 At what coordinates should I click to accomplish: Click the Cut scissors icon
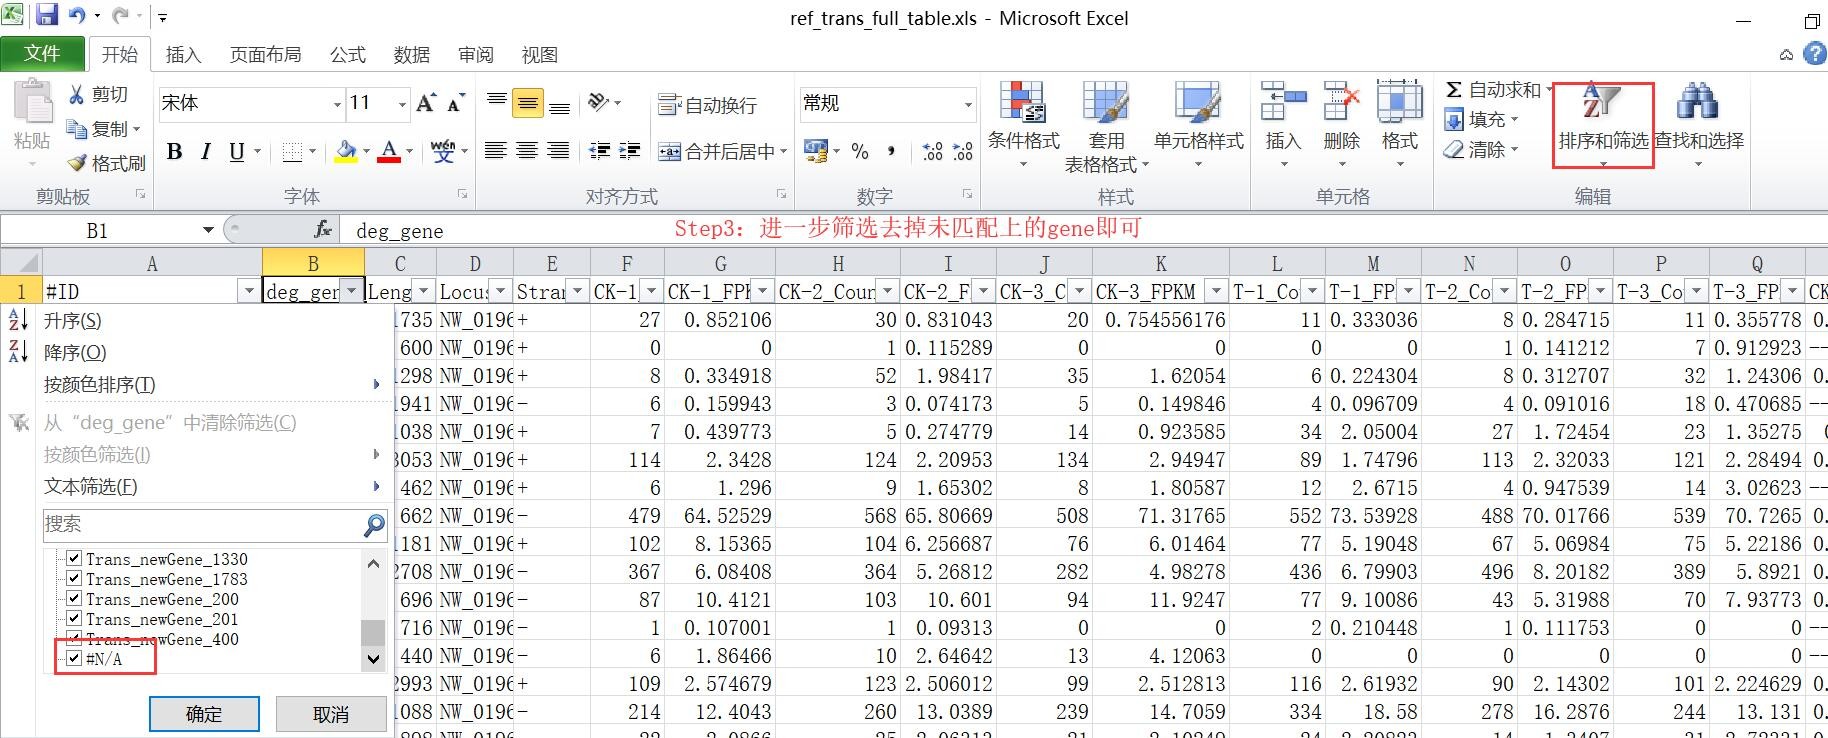point(76,94)
